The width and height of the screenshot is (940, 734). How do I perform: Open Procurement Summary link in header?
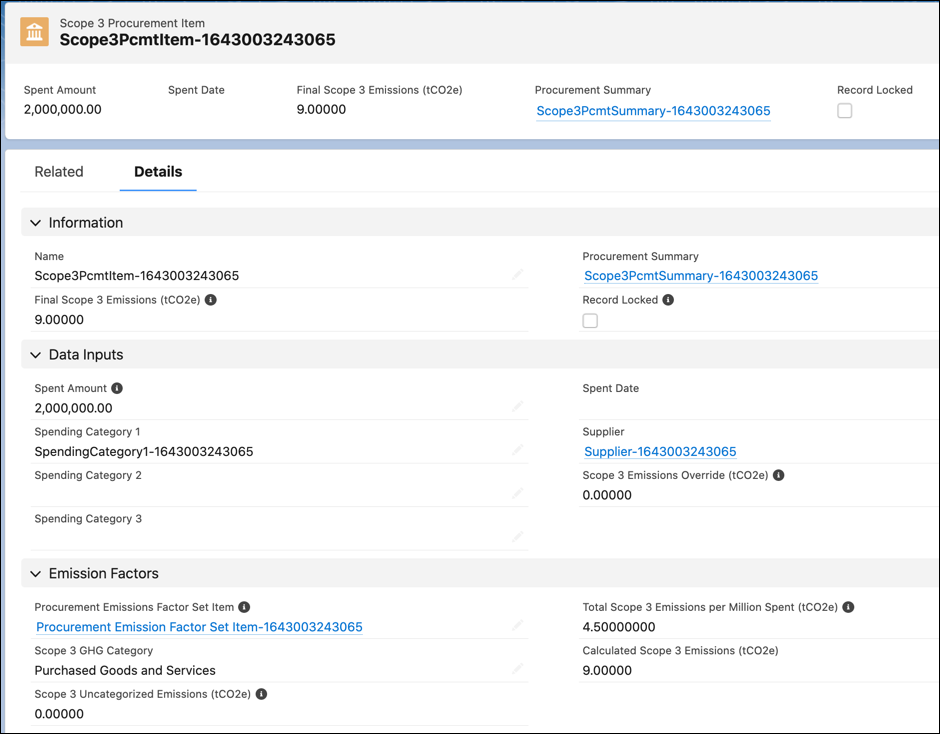653,111
